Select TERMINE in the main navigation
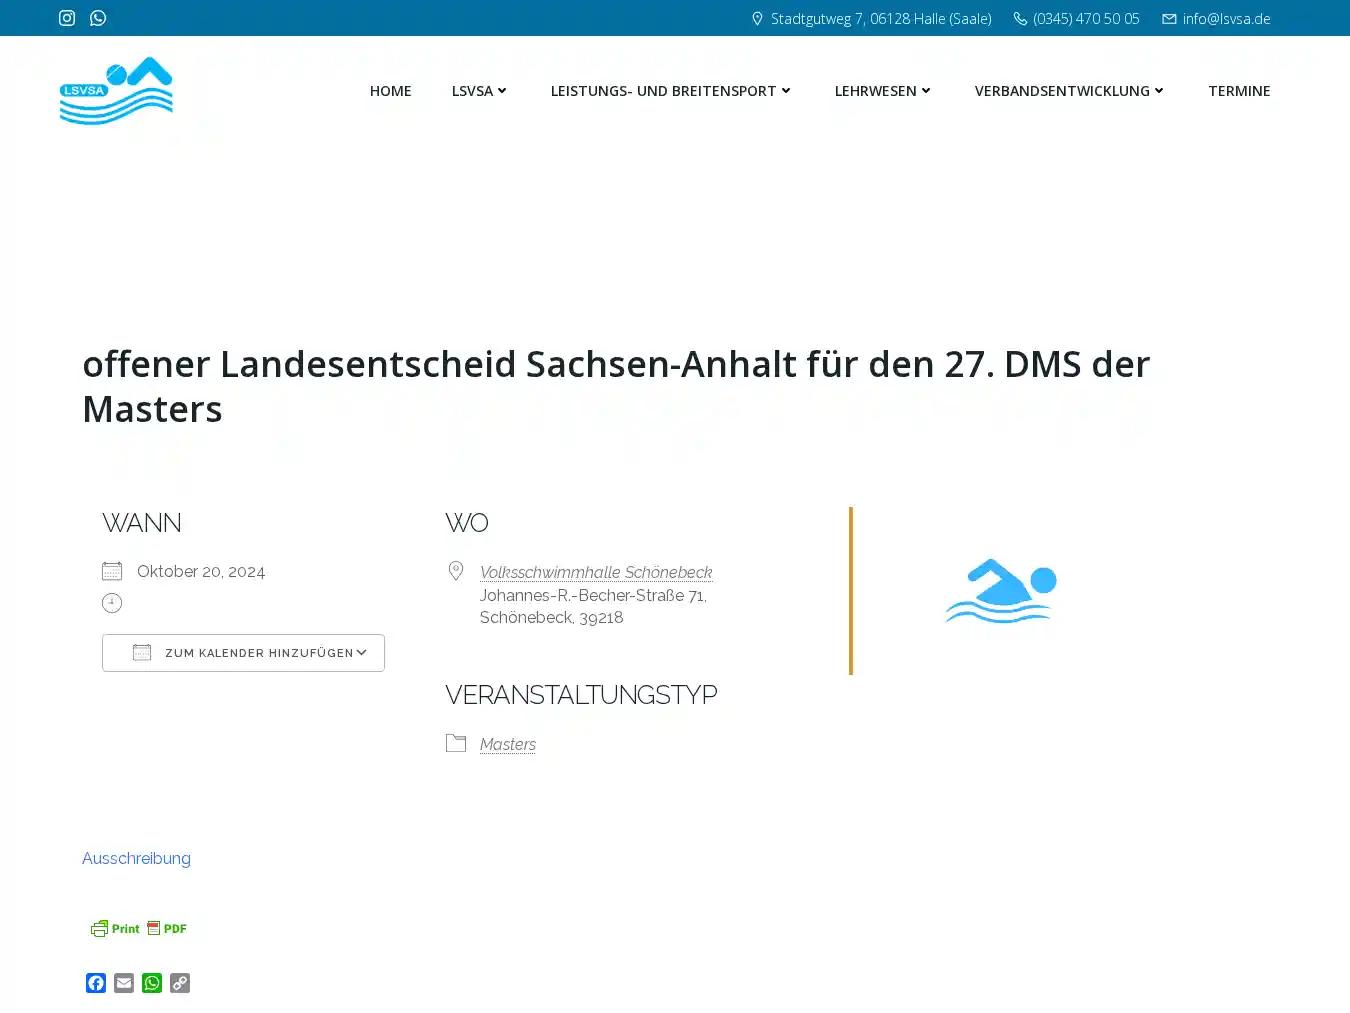 point(1239,91)
